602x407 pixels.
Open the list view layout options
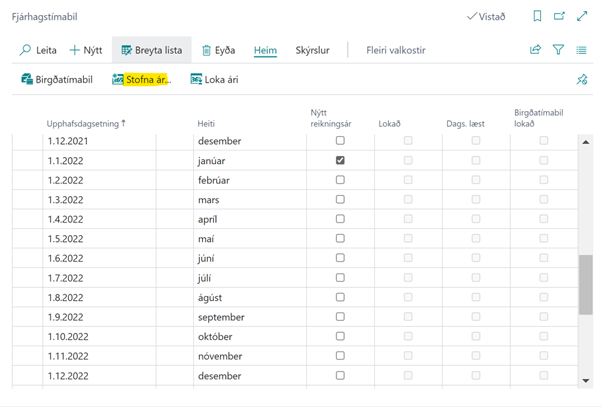[x=582, y=50]
